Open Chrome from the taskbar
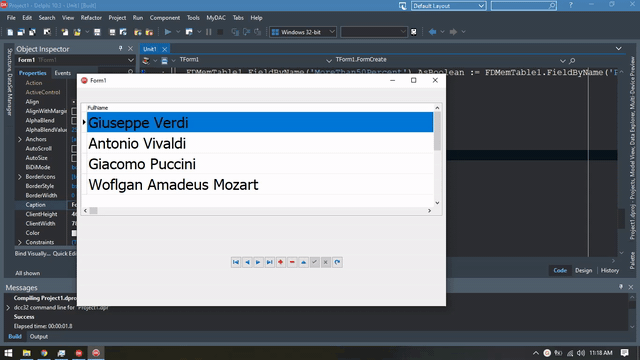Viewport: 640px width, 360px height. [44, 353]
